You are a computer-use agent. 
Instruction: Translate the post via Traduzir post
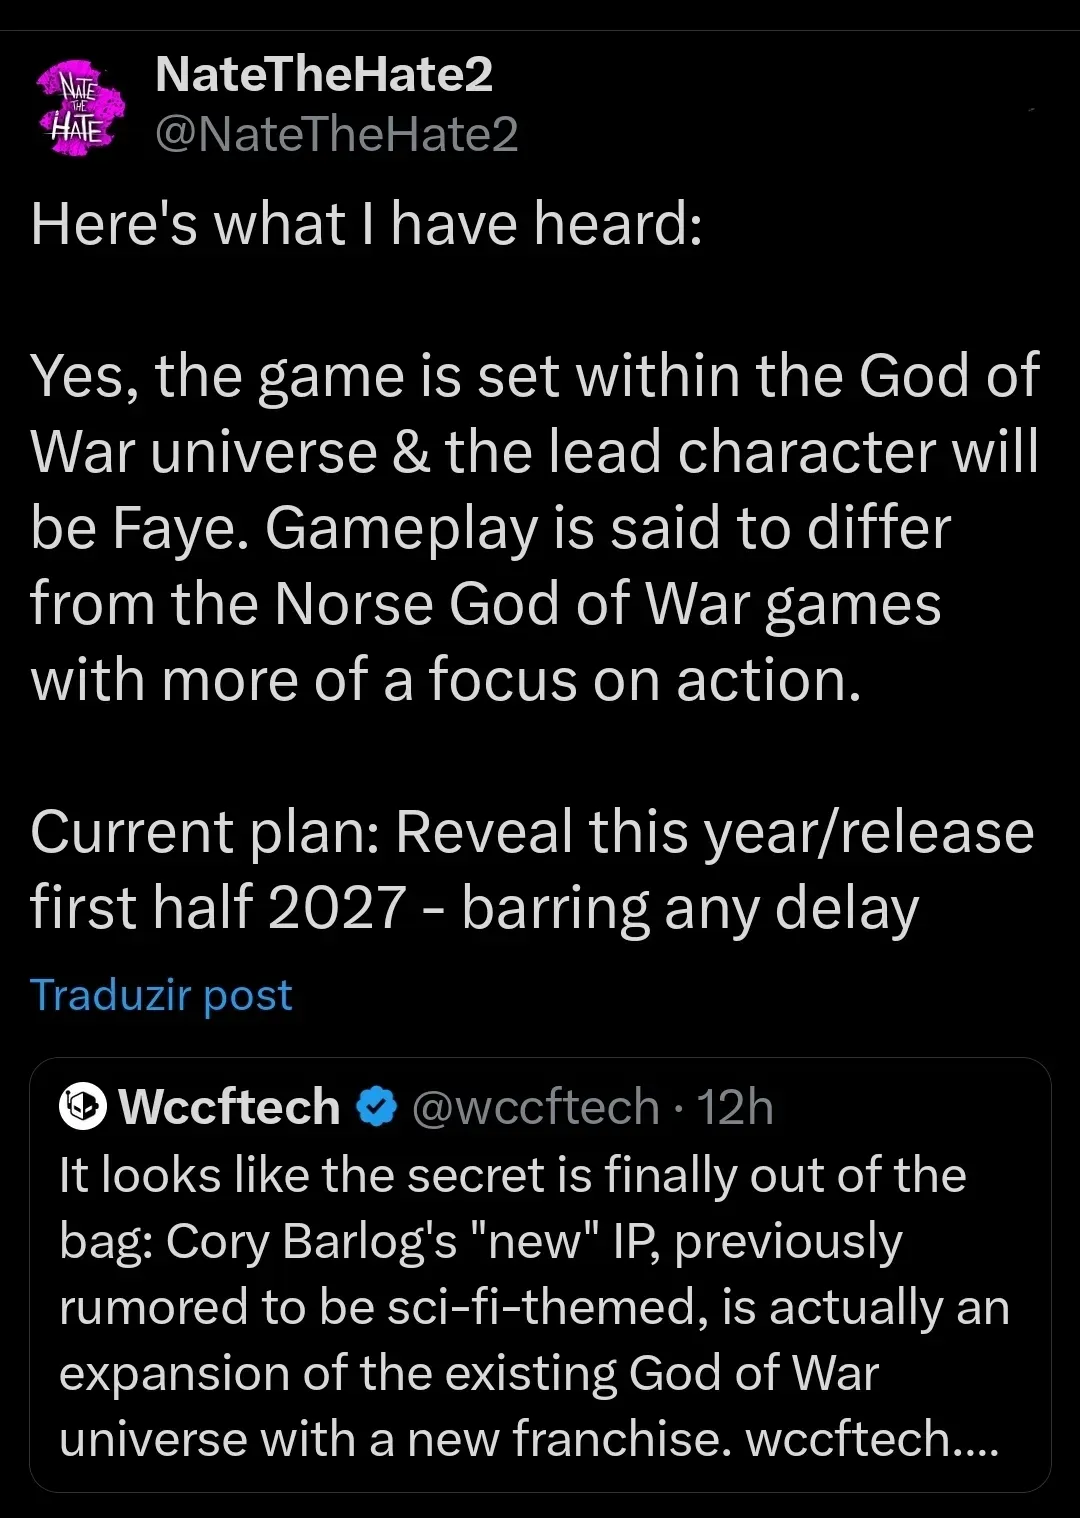click(x=161, y=995)
